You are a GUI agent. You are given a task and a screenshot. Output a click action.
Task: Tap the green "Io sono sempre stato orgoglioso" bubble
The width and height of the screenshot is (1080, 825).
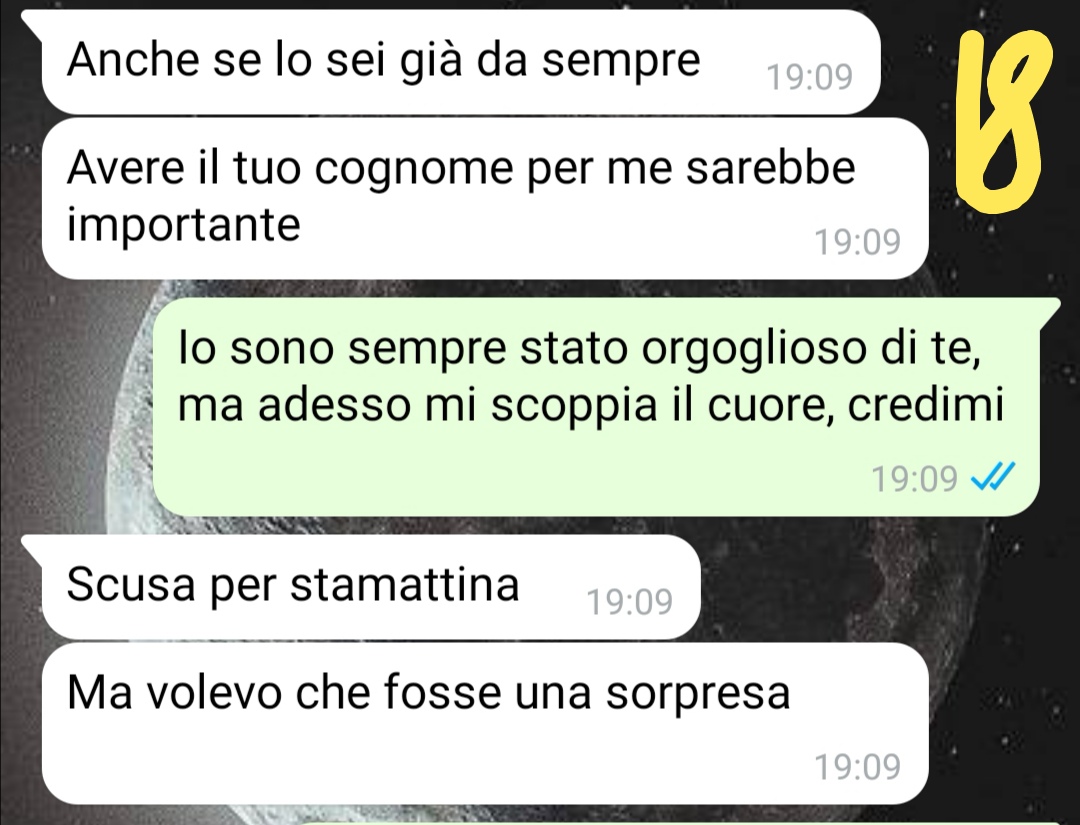tap(596, 406)
